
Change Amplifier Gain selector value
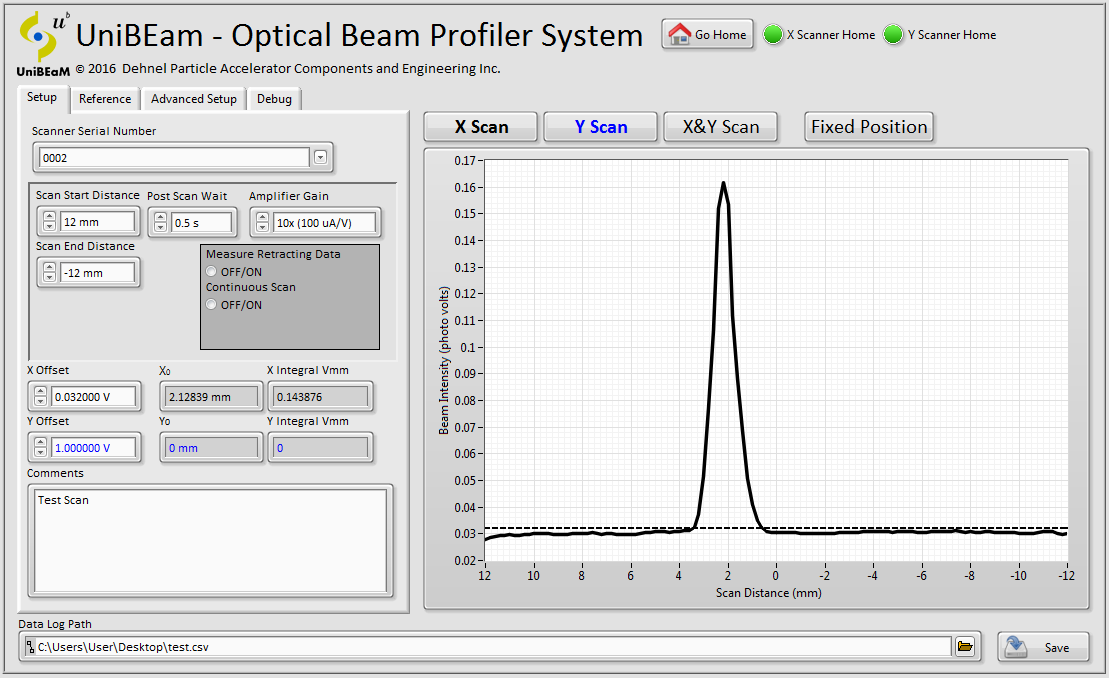[261, 222]
